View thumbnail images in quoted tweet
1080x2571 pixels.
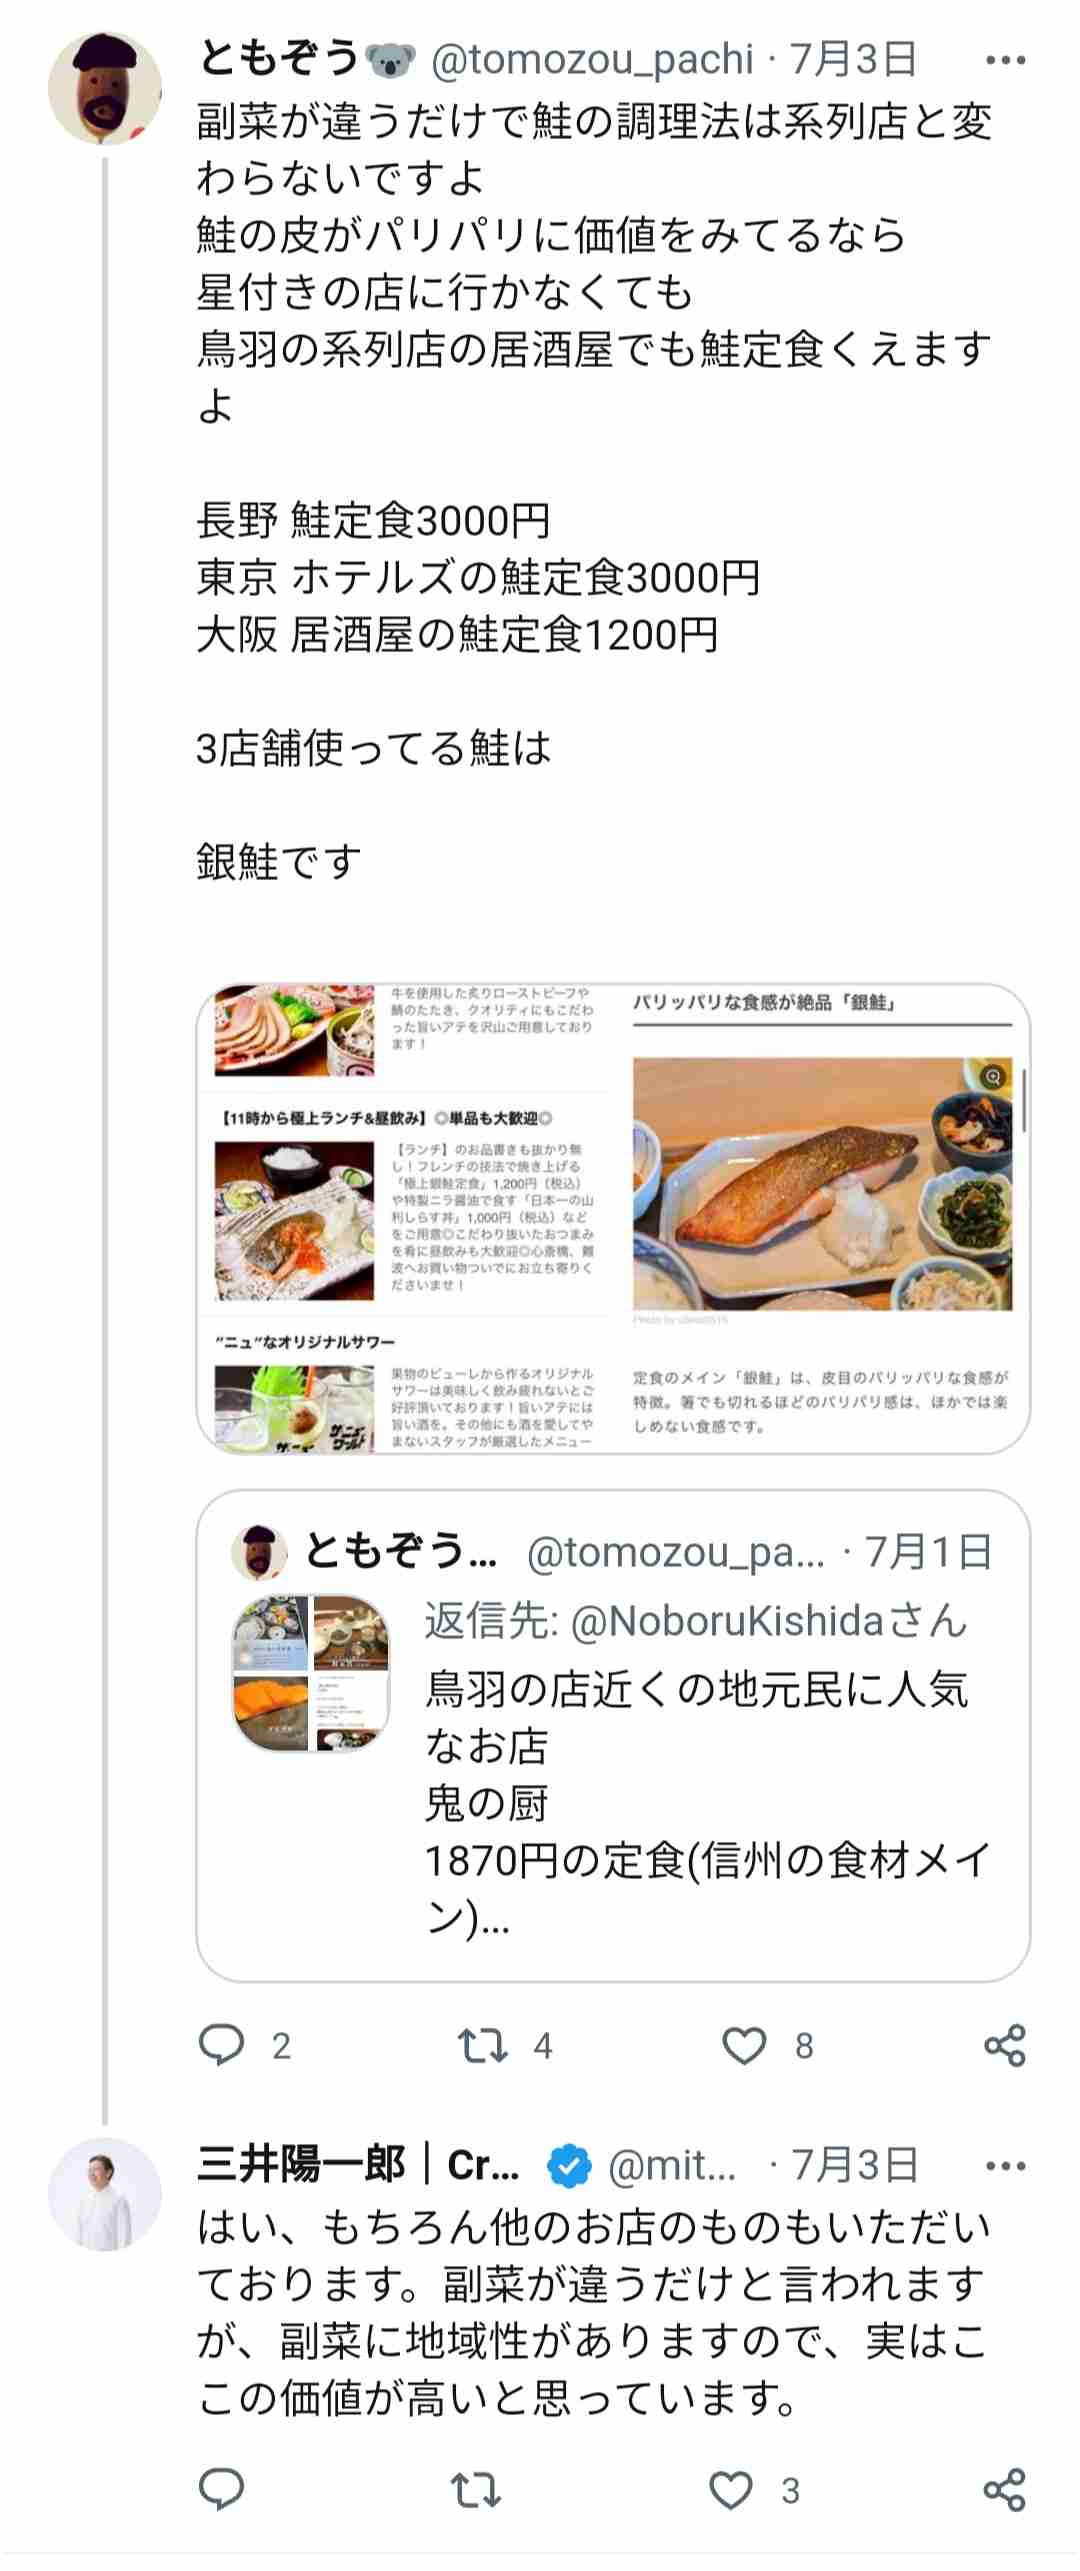coord(311,1673)
